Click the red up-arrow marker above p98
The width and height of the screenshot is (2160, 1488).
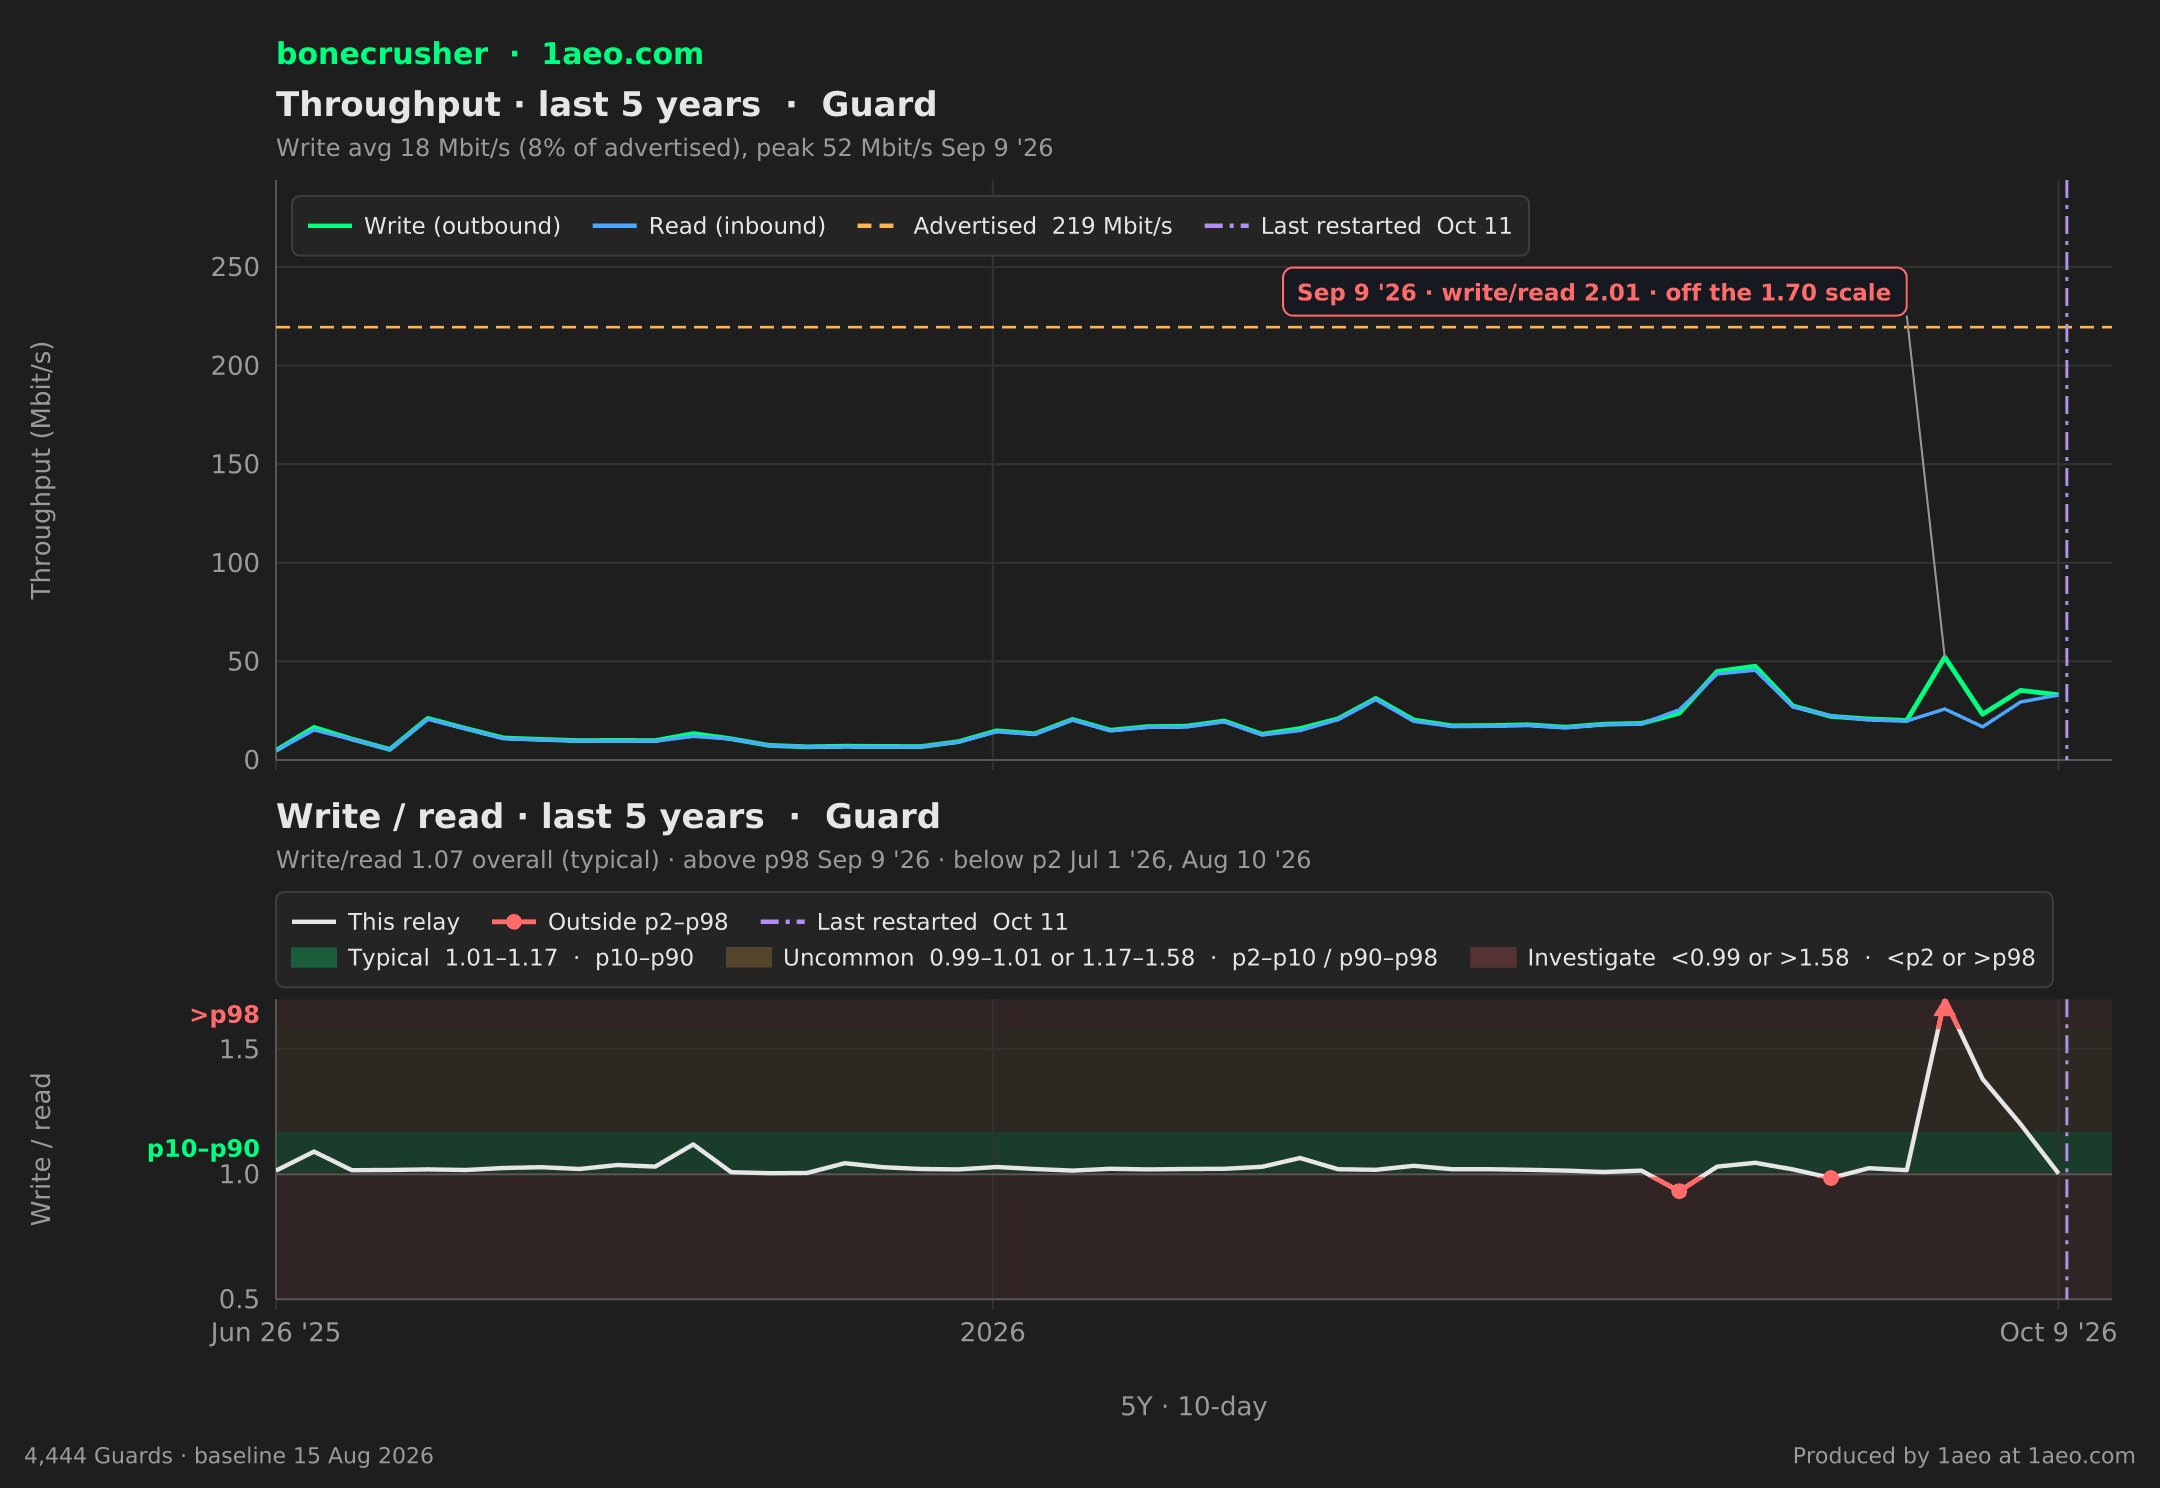(1944, 1011)
